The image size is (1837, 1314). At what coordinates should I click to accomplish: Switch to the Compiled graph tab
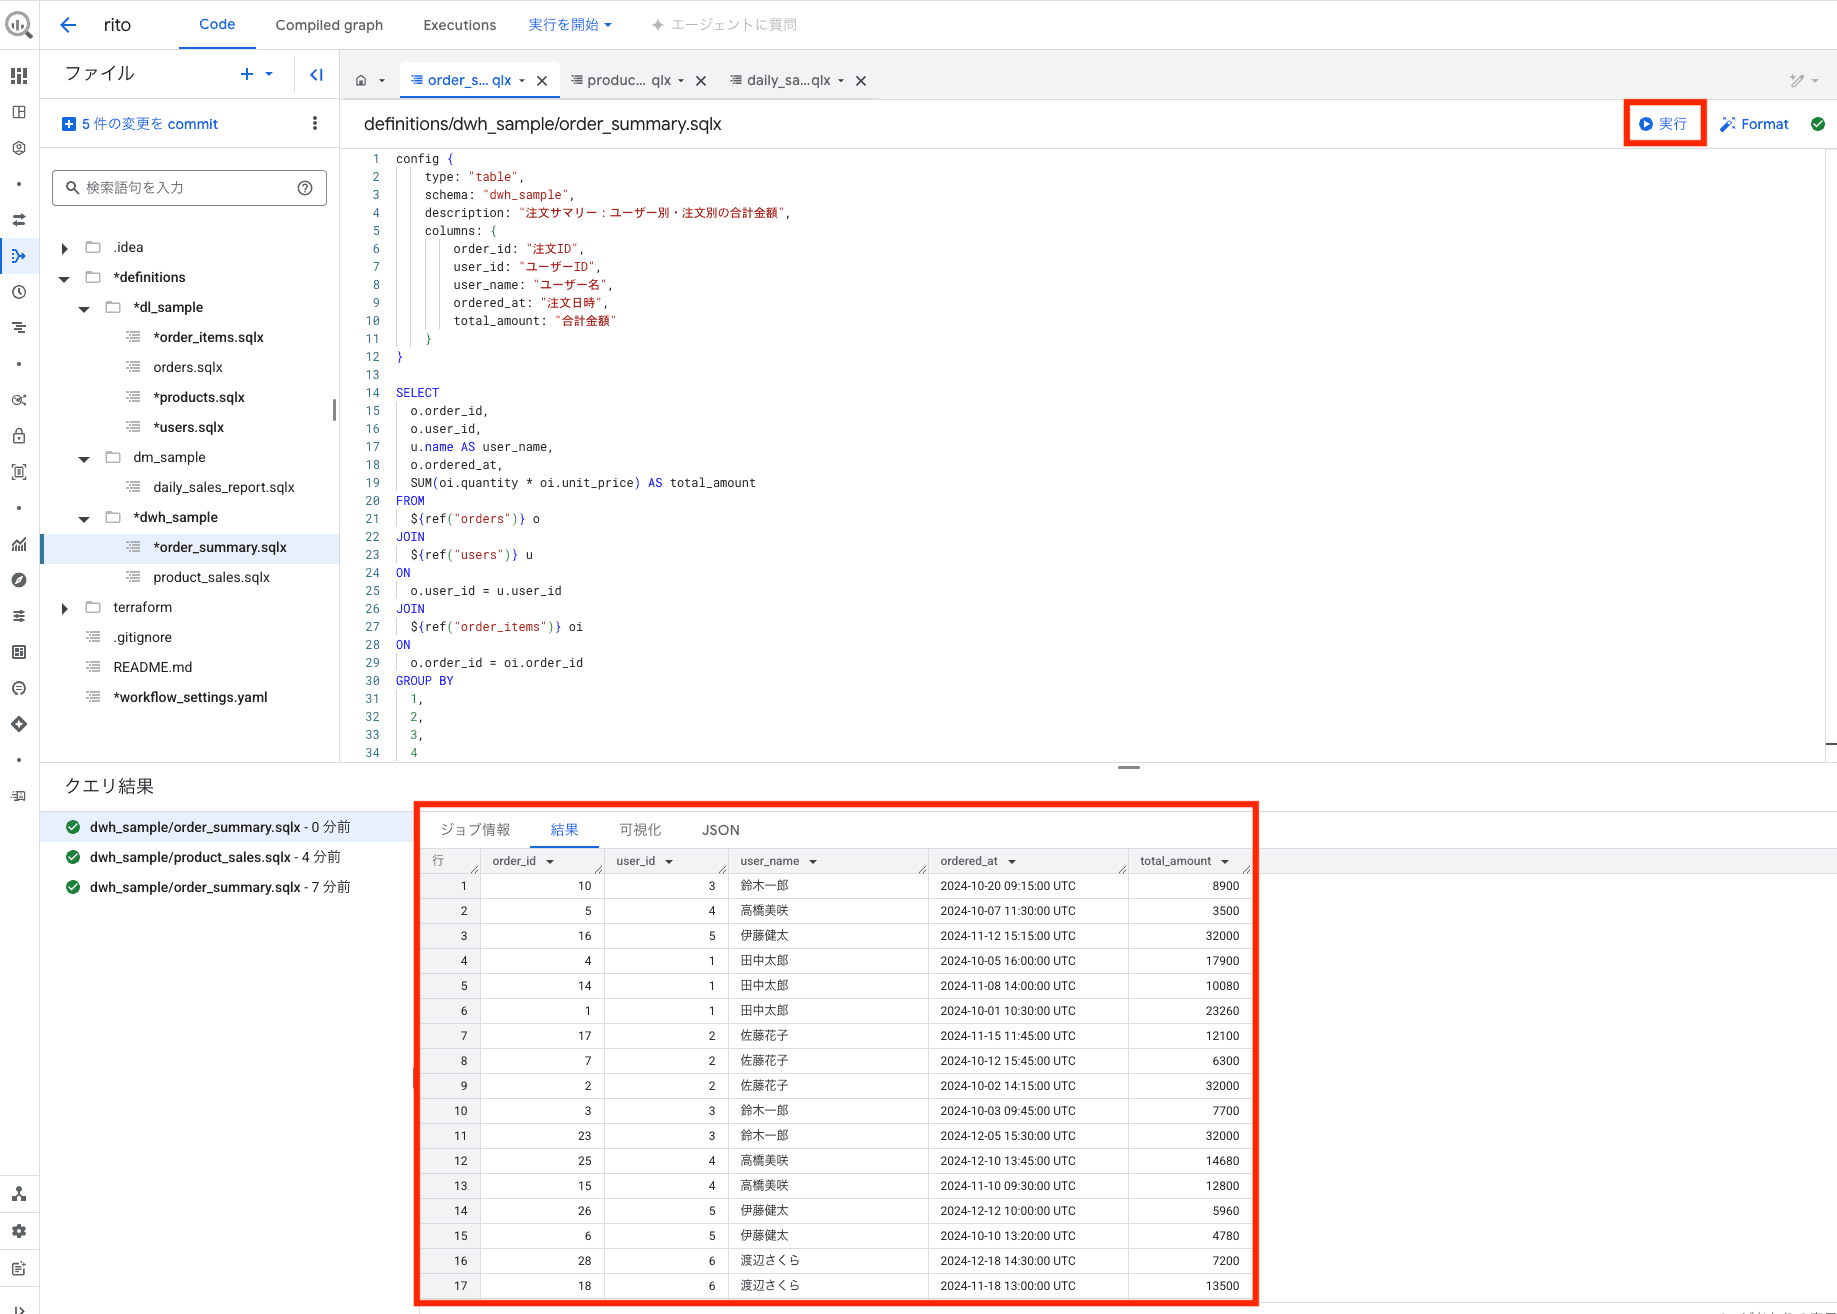click(329, 25)
